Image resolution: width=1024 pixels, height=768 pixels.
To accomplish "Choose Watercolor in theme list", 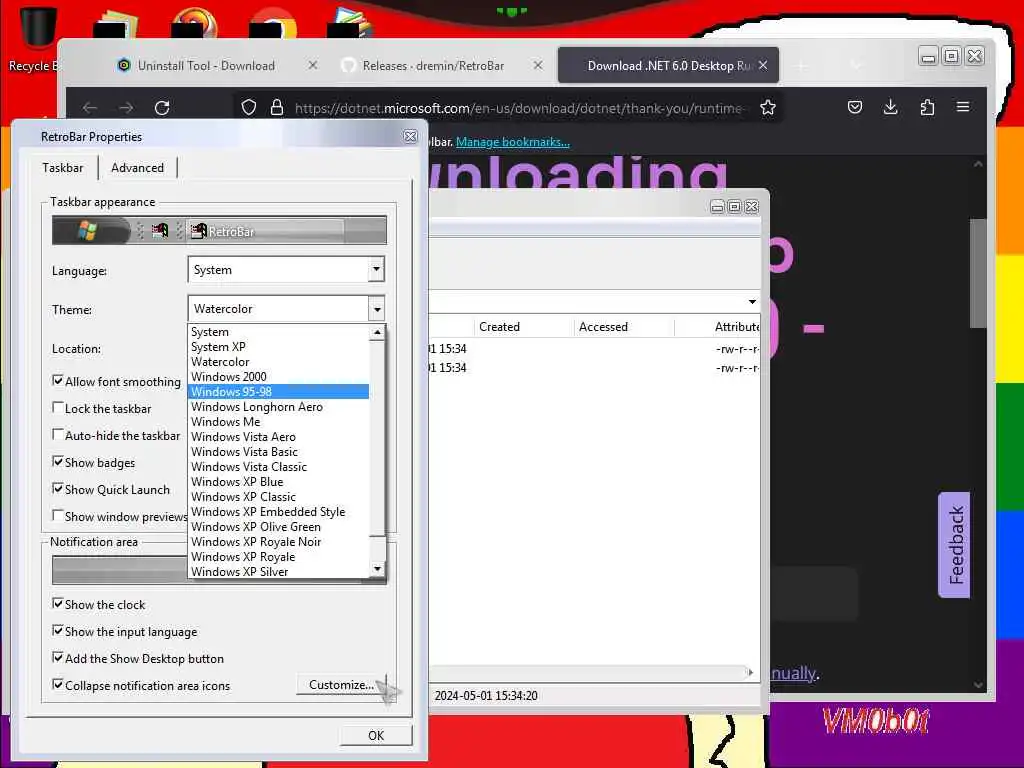I will [278, 362].
